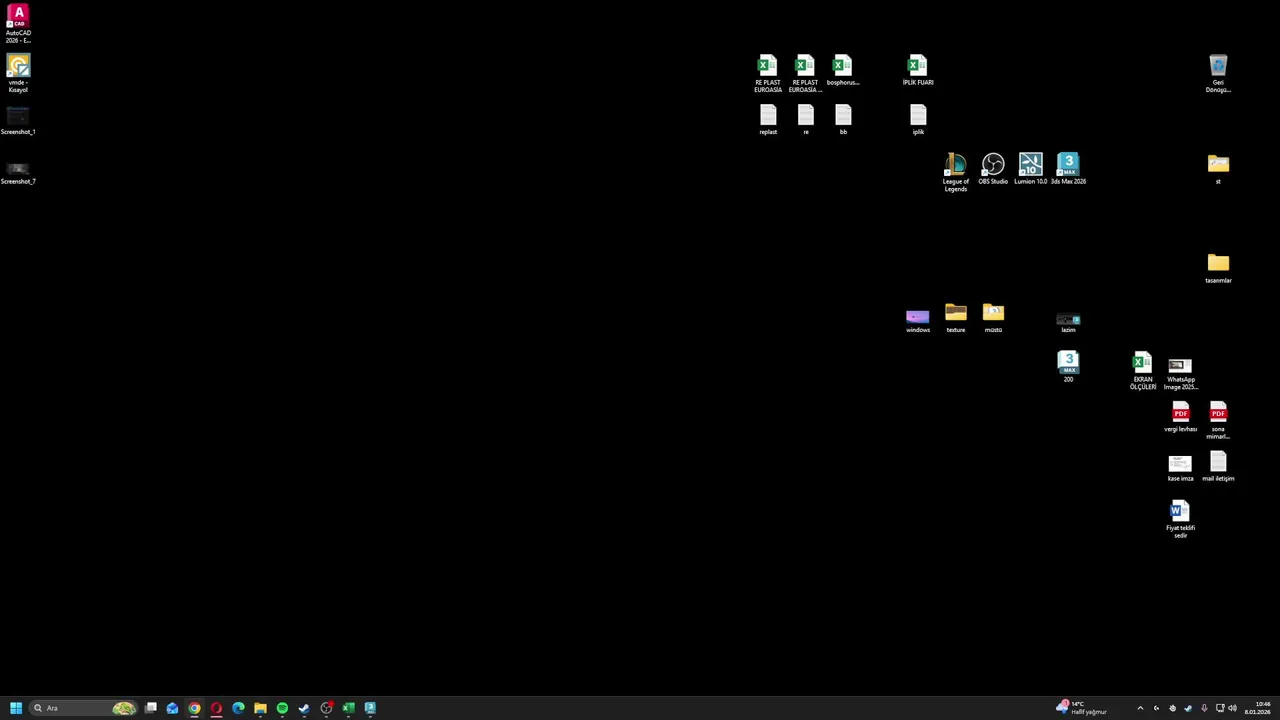The width and height of the screenshot is (1280, 720).
Task: Click the Logitech tray icon
Action: (x=1156, y=708)
